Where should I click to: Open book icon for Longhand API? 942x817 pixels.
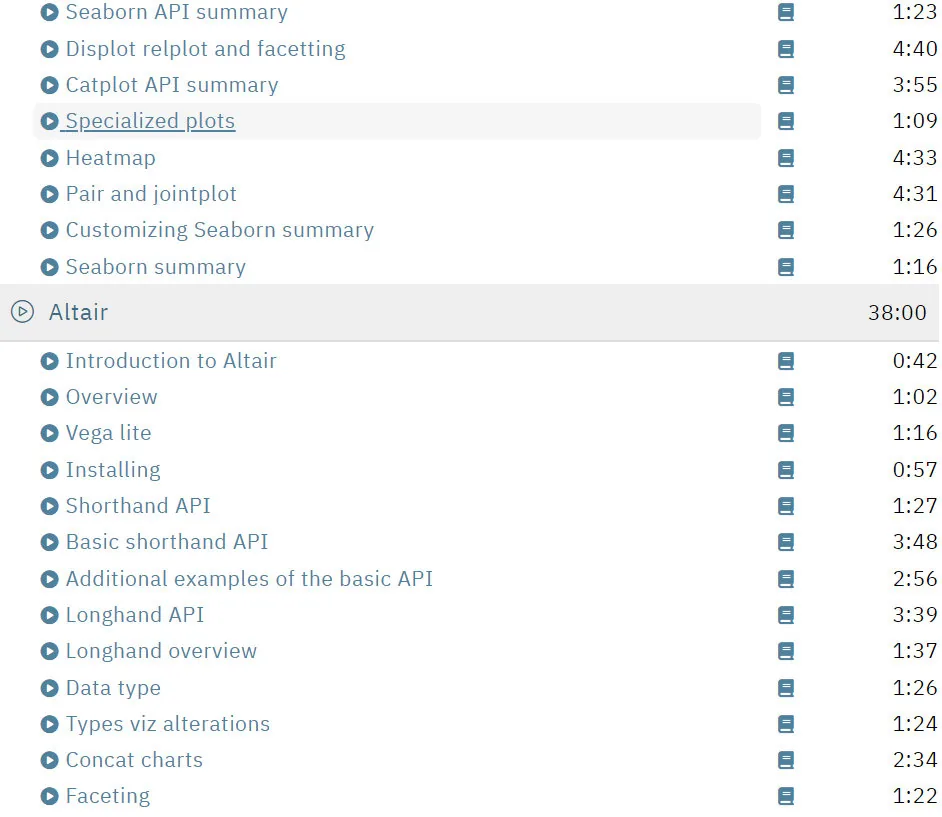[786, 615]
